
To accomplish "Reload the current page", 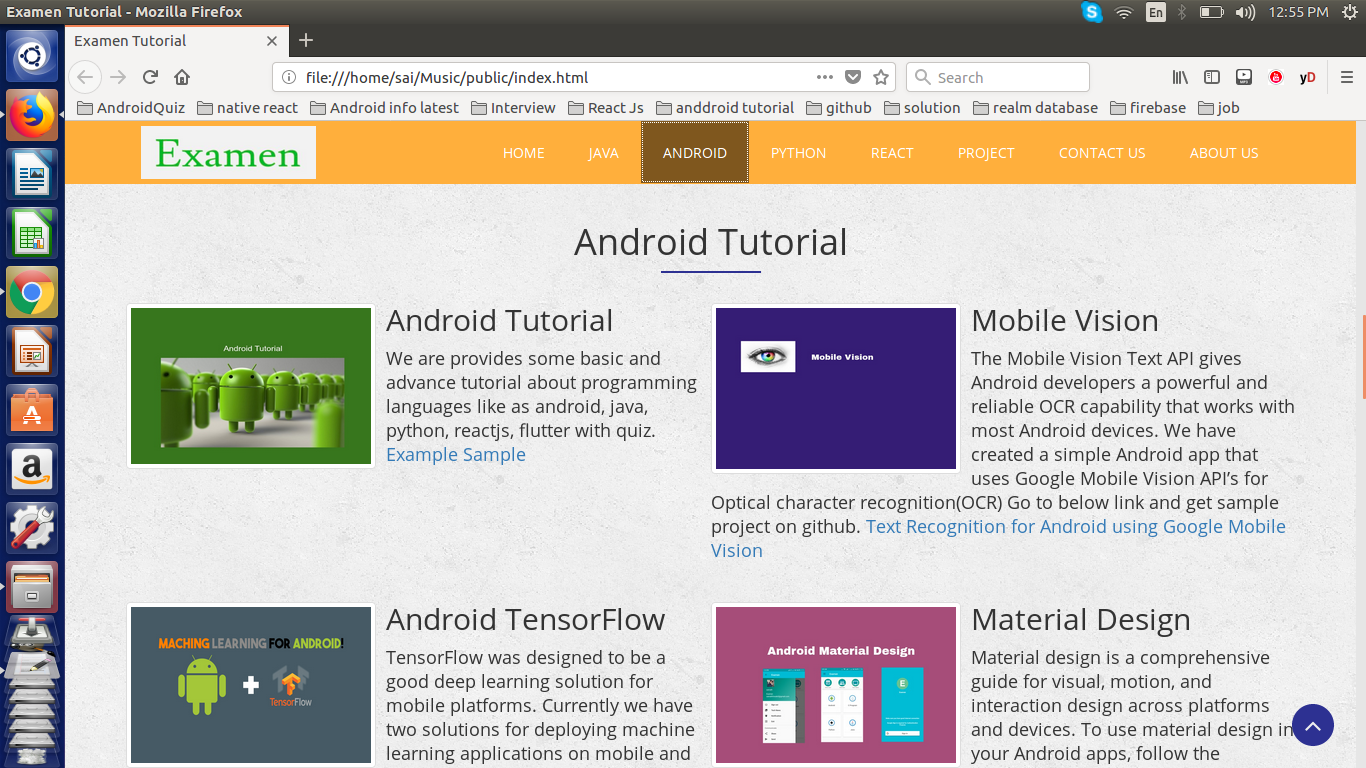I will (x=150, y=77).
